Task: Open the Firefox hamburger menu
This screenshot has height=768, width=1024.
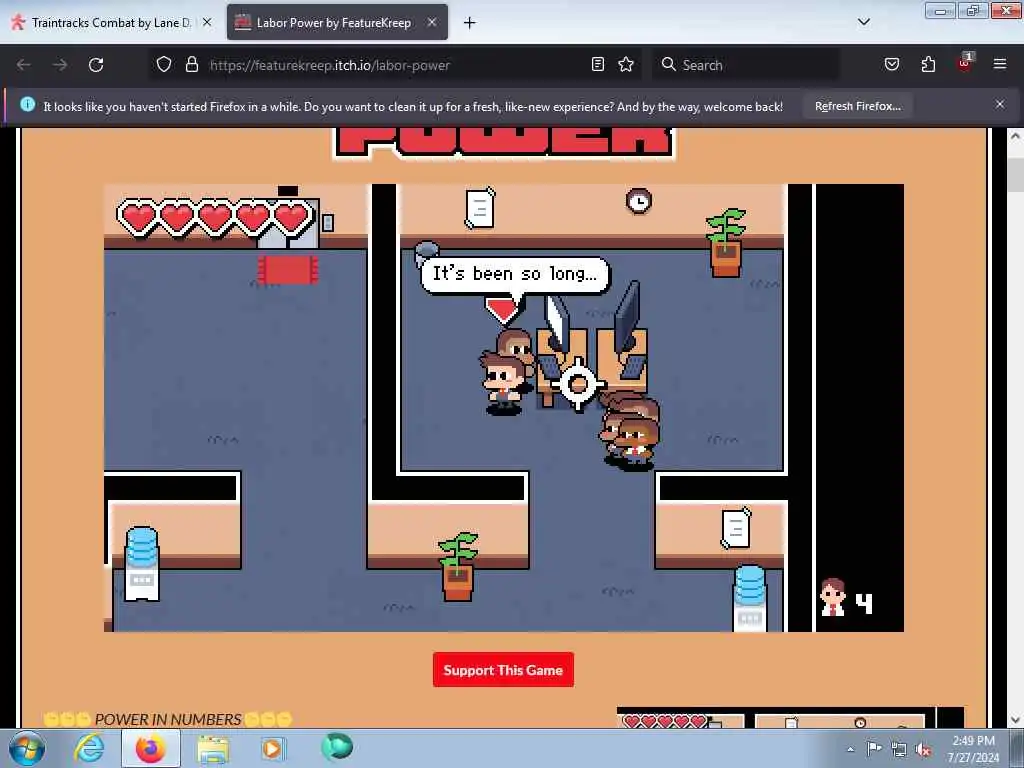Action: [1000, 64]
